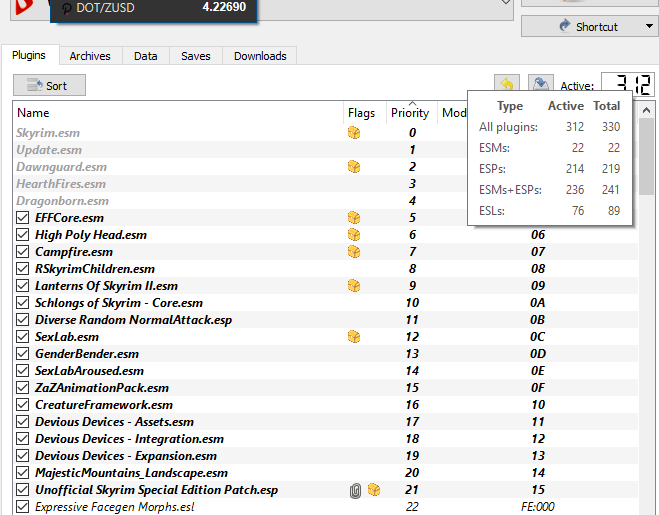Viewport: 659px width, 515px height.
Task: Toggle Devious Devices - Expansion.esm checkbox
Action: (23, 456)
